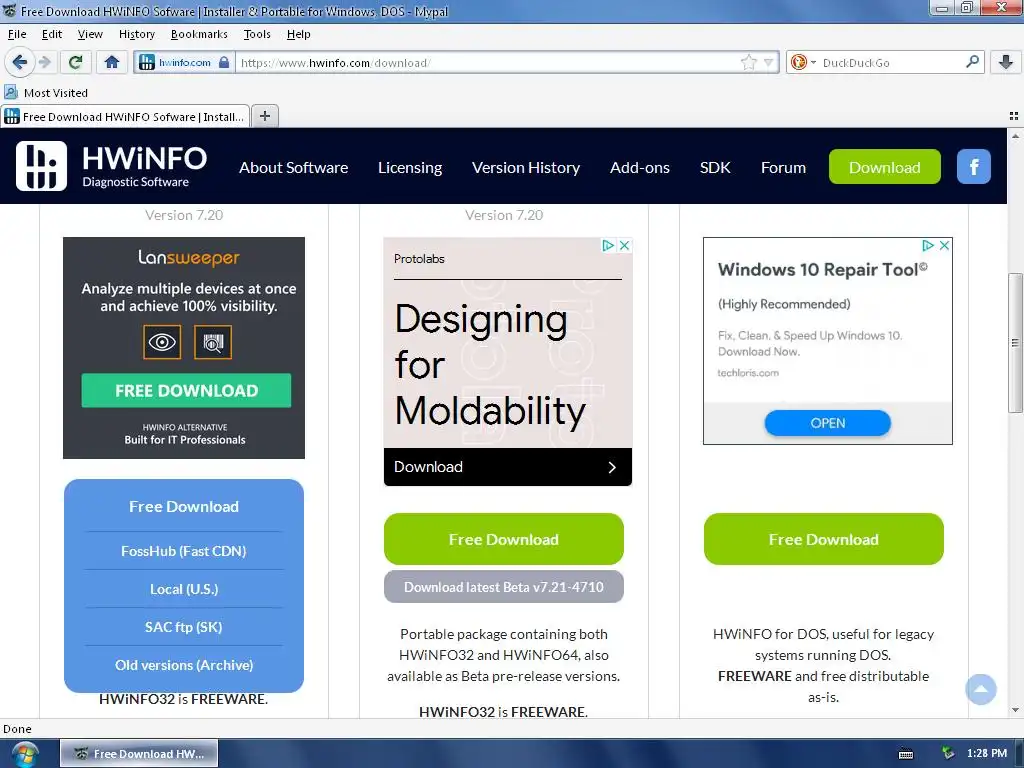Image resolution: width=1024 pixels, height=768 pixels.
Task: Open the Windows Start orb
Action: pos(25,754)
